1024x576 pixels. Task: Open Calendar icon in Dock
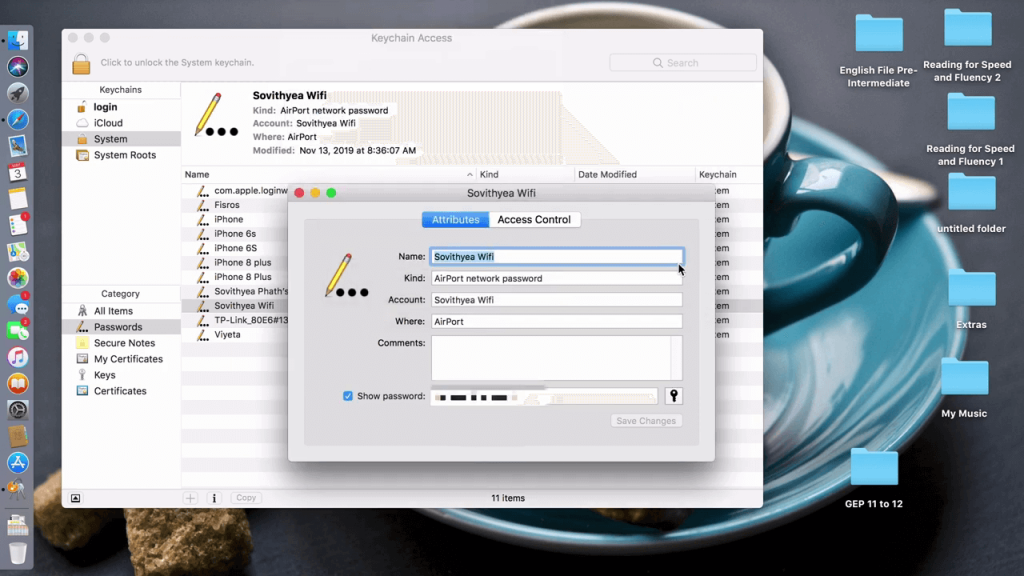pos(18,172)
